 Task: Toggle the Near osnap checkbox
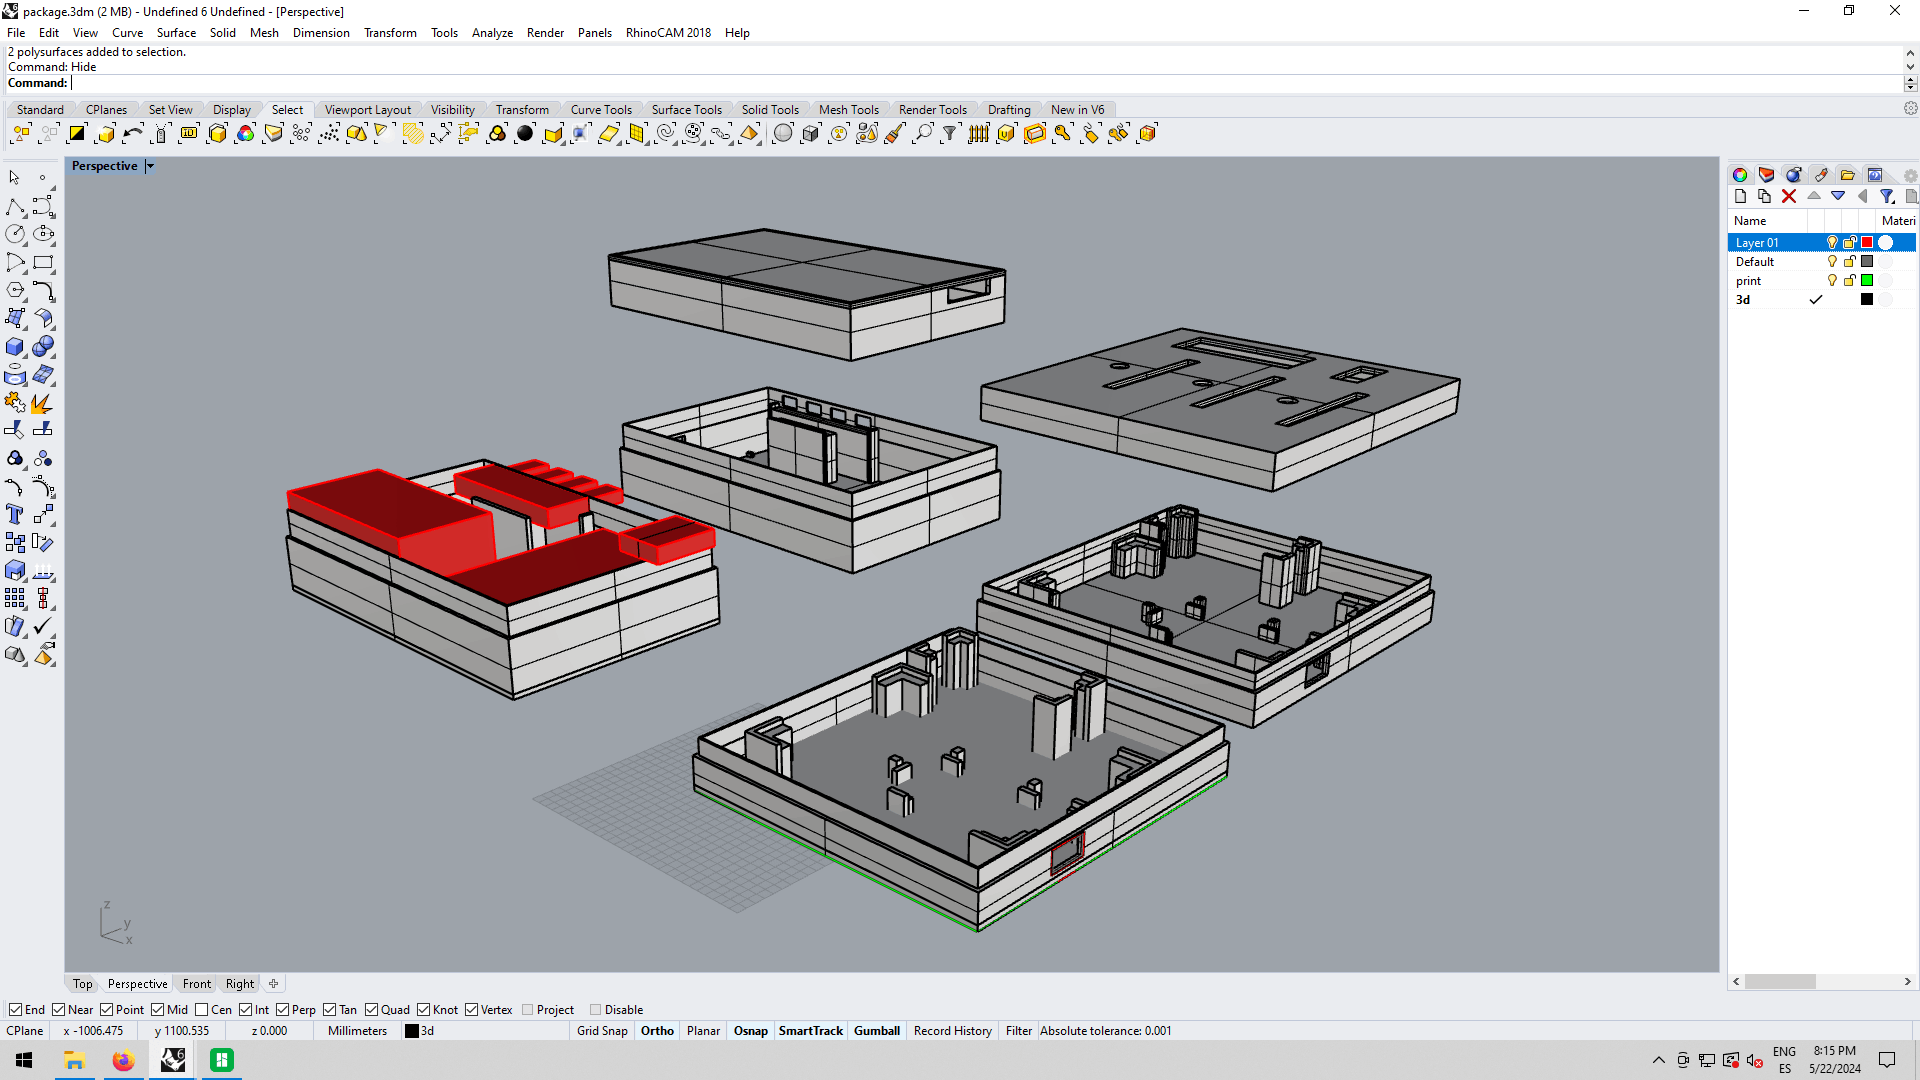(x=58, y=1010)
